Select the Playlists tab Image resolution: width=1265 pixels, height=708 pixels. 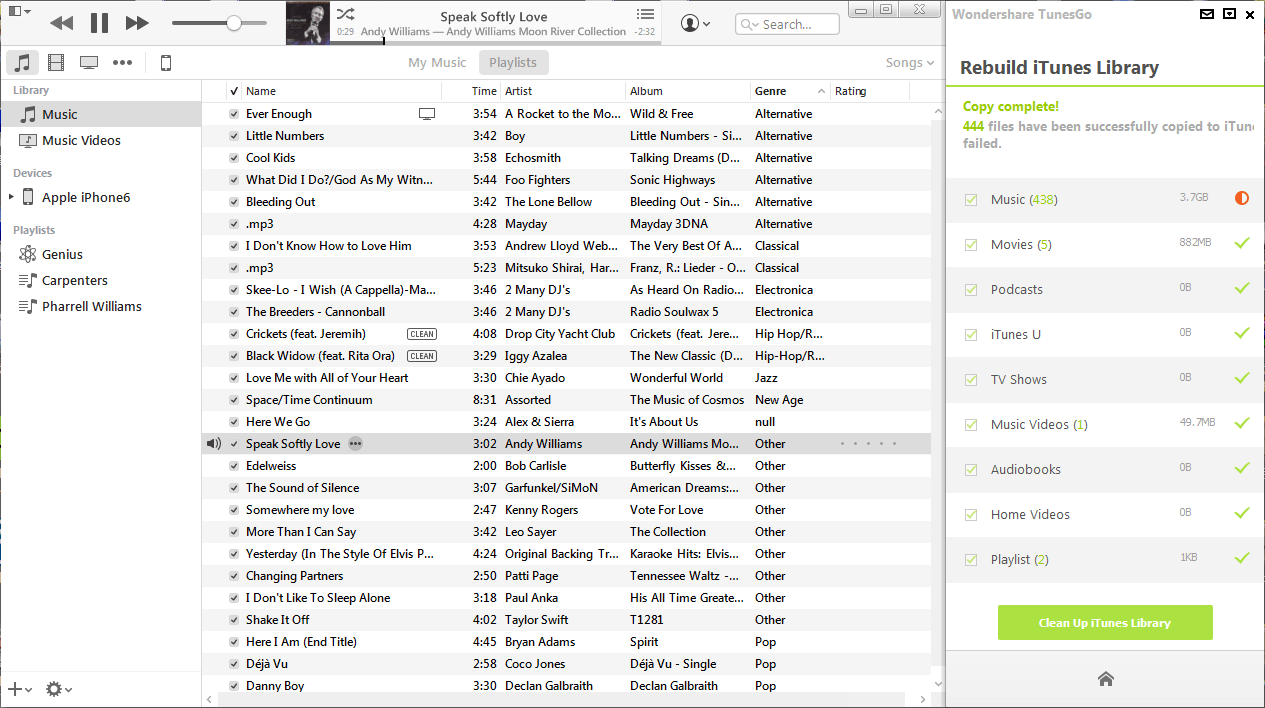tap(513, 63)
